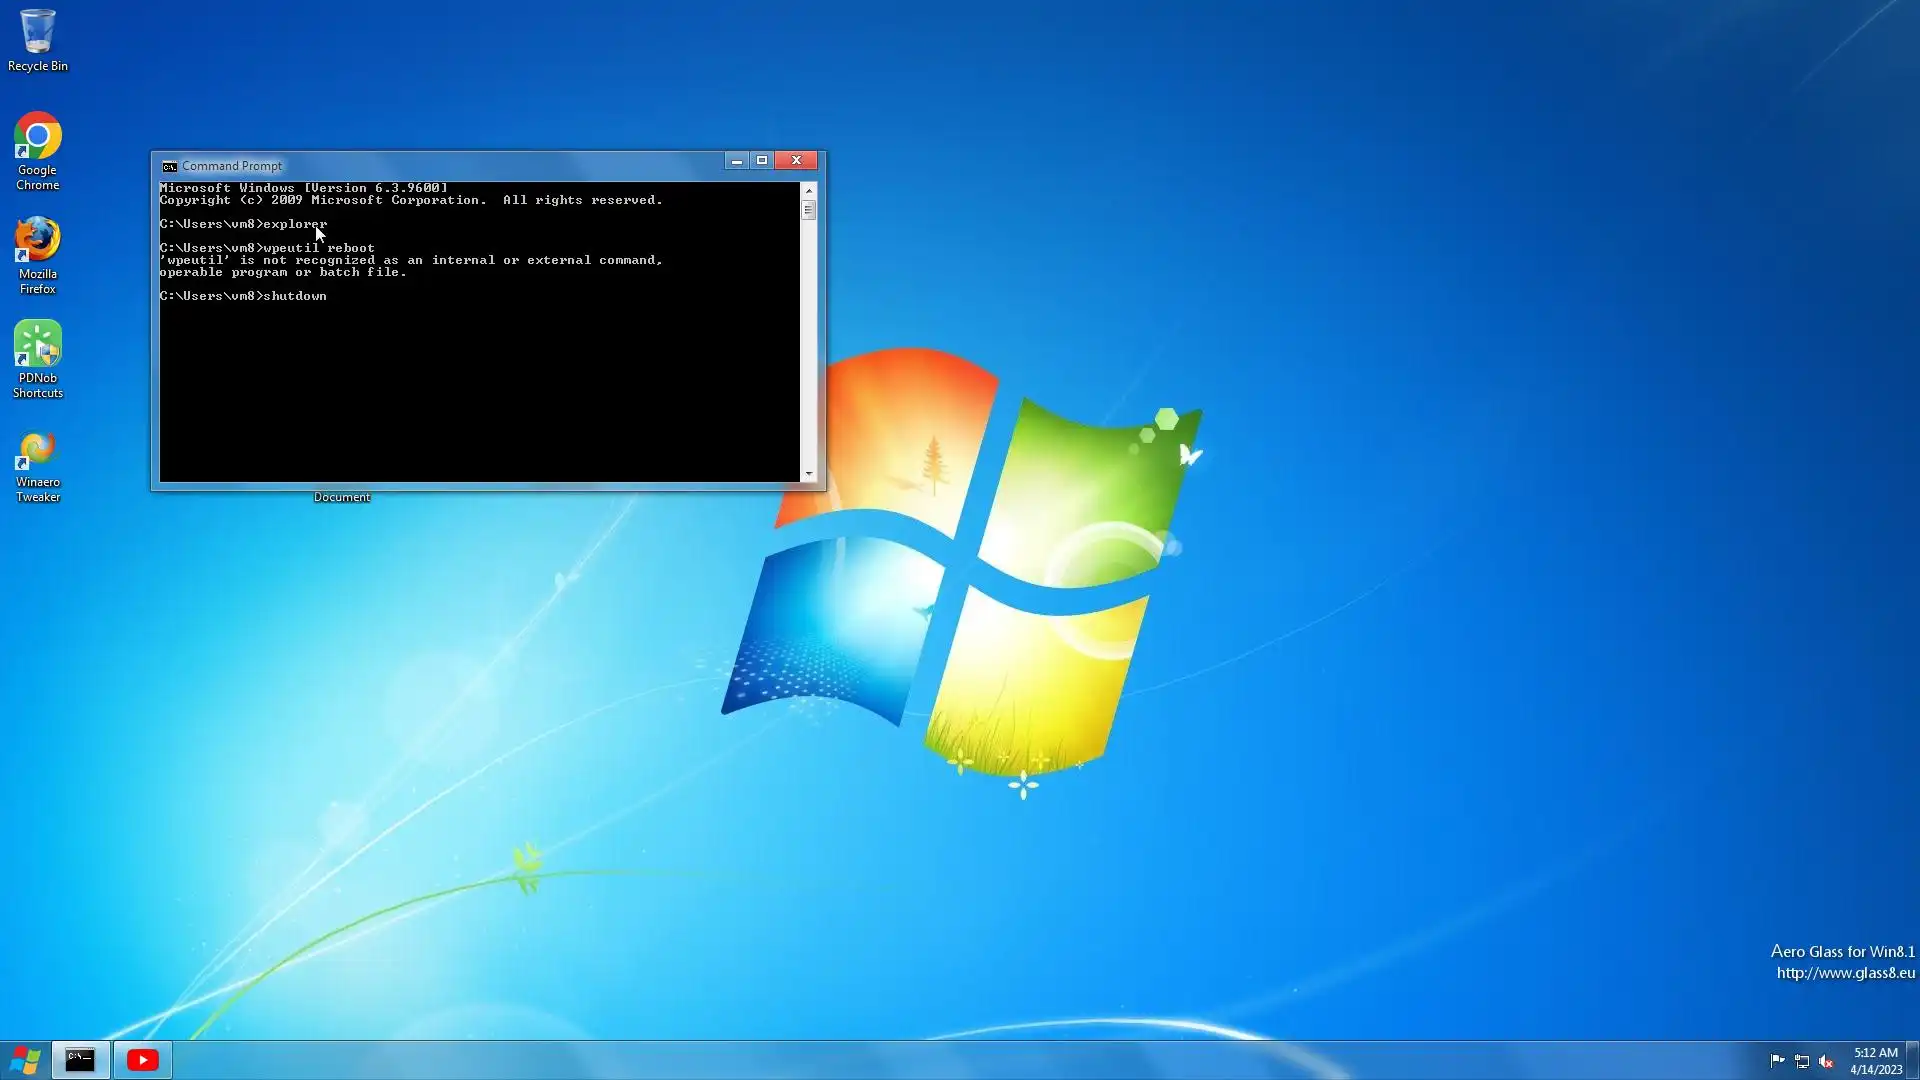1920x1080 pixels.
Task: Open the YouTube taskbar shortcut
Action: pos(142,1060)
